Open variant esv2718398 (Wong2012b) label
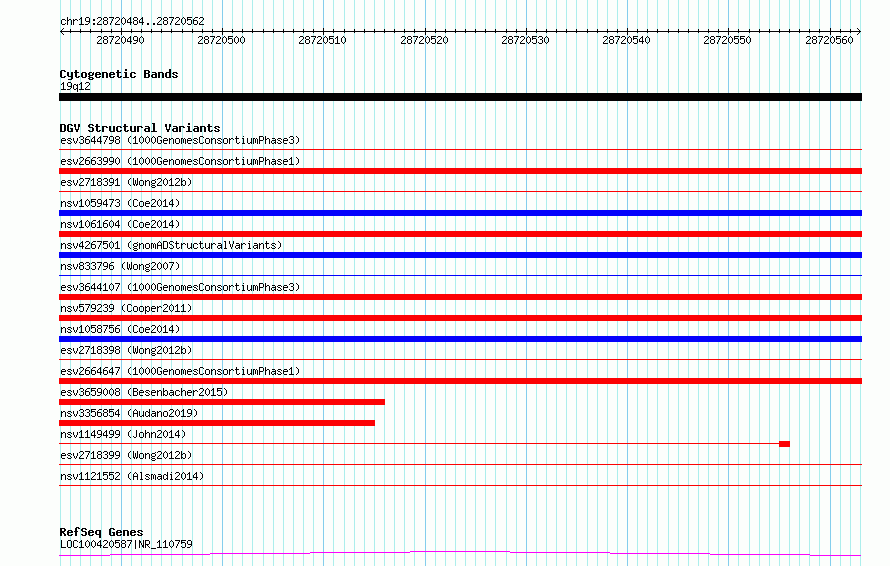This screenshot has height=566, width=890. (x=126, y=350)
